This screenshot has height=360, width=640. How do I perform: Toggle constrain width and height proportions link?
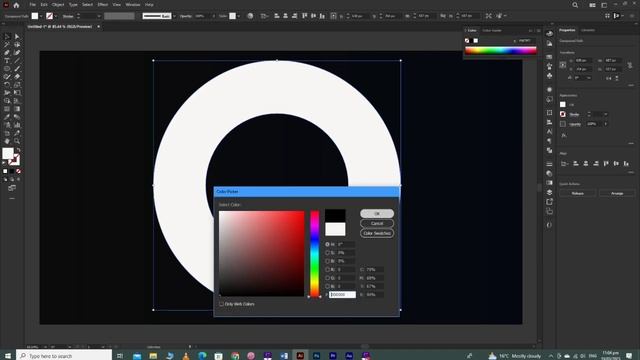click(630, 65)
